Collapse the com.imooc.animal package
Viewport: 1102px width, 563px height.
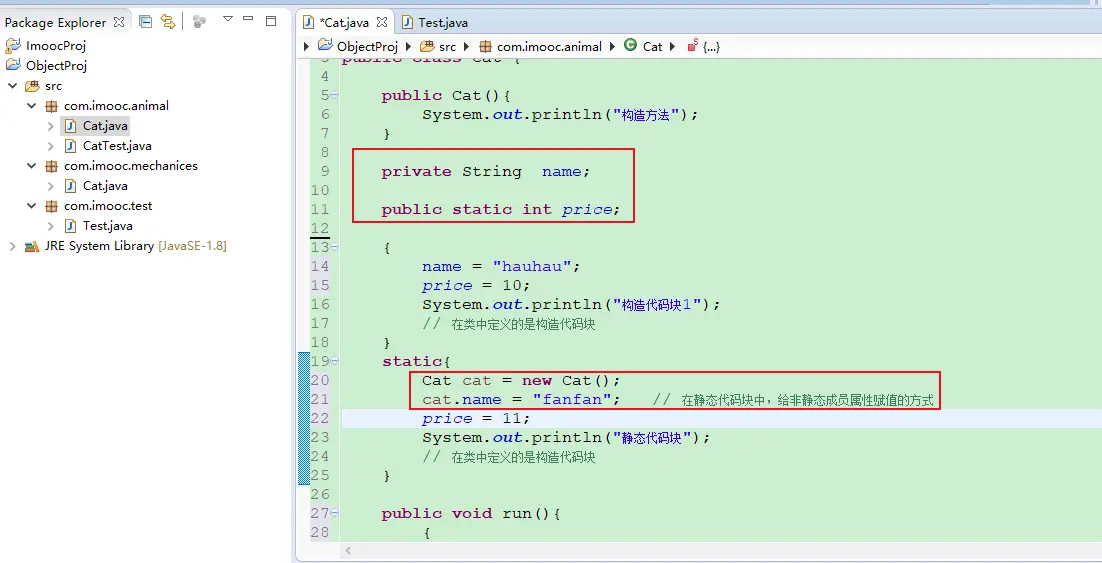tap(32, 106)
